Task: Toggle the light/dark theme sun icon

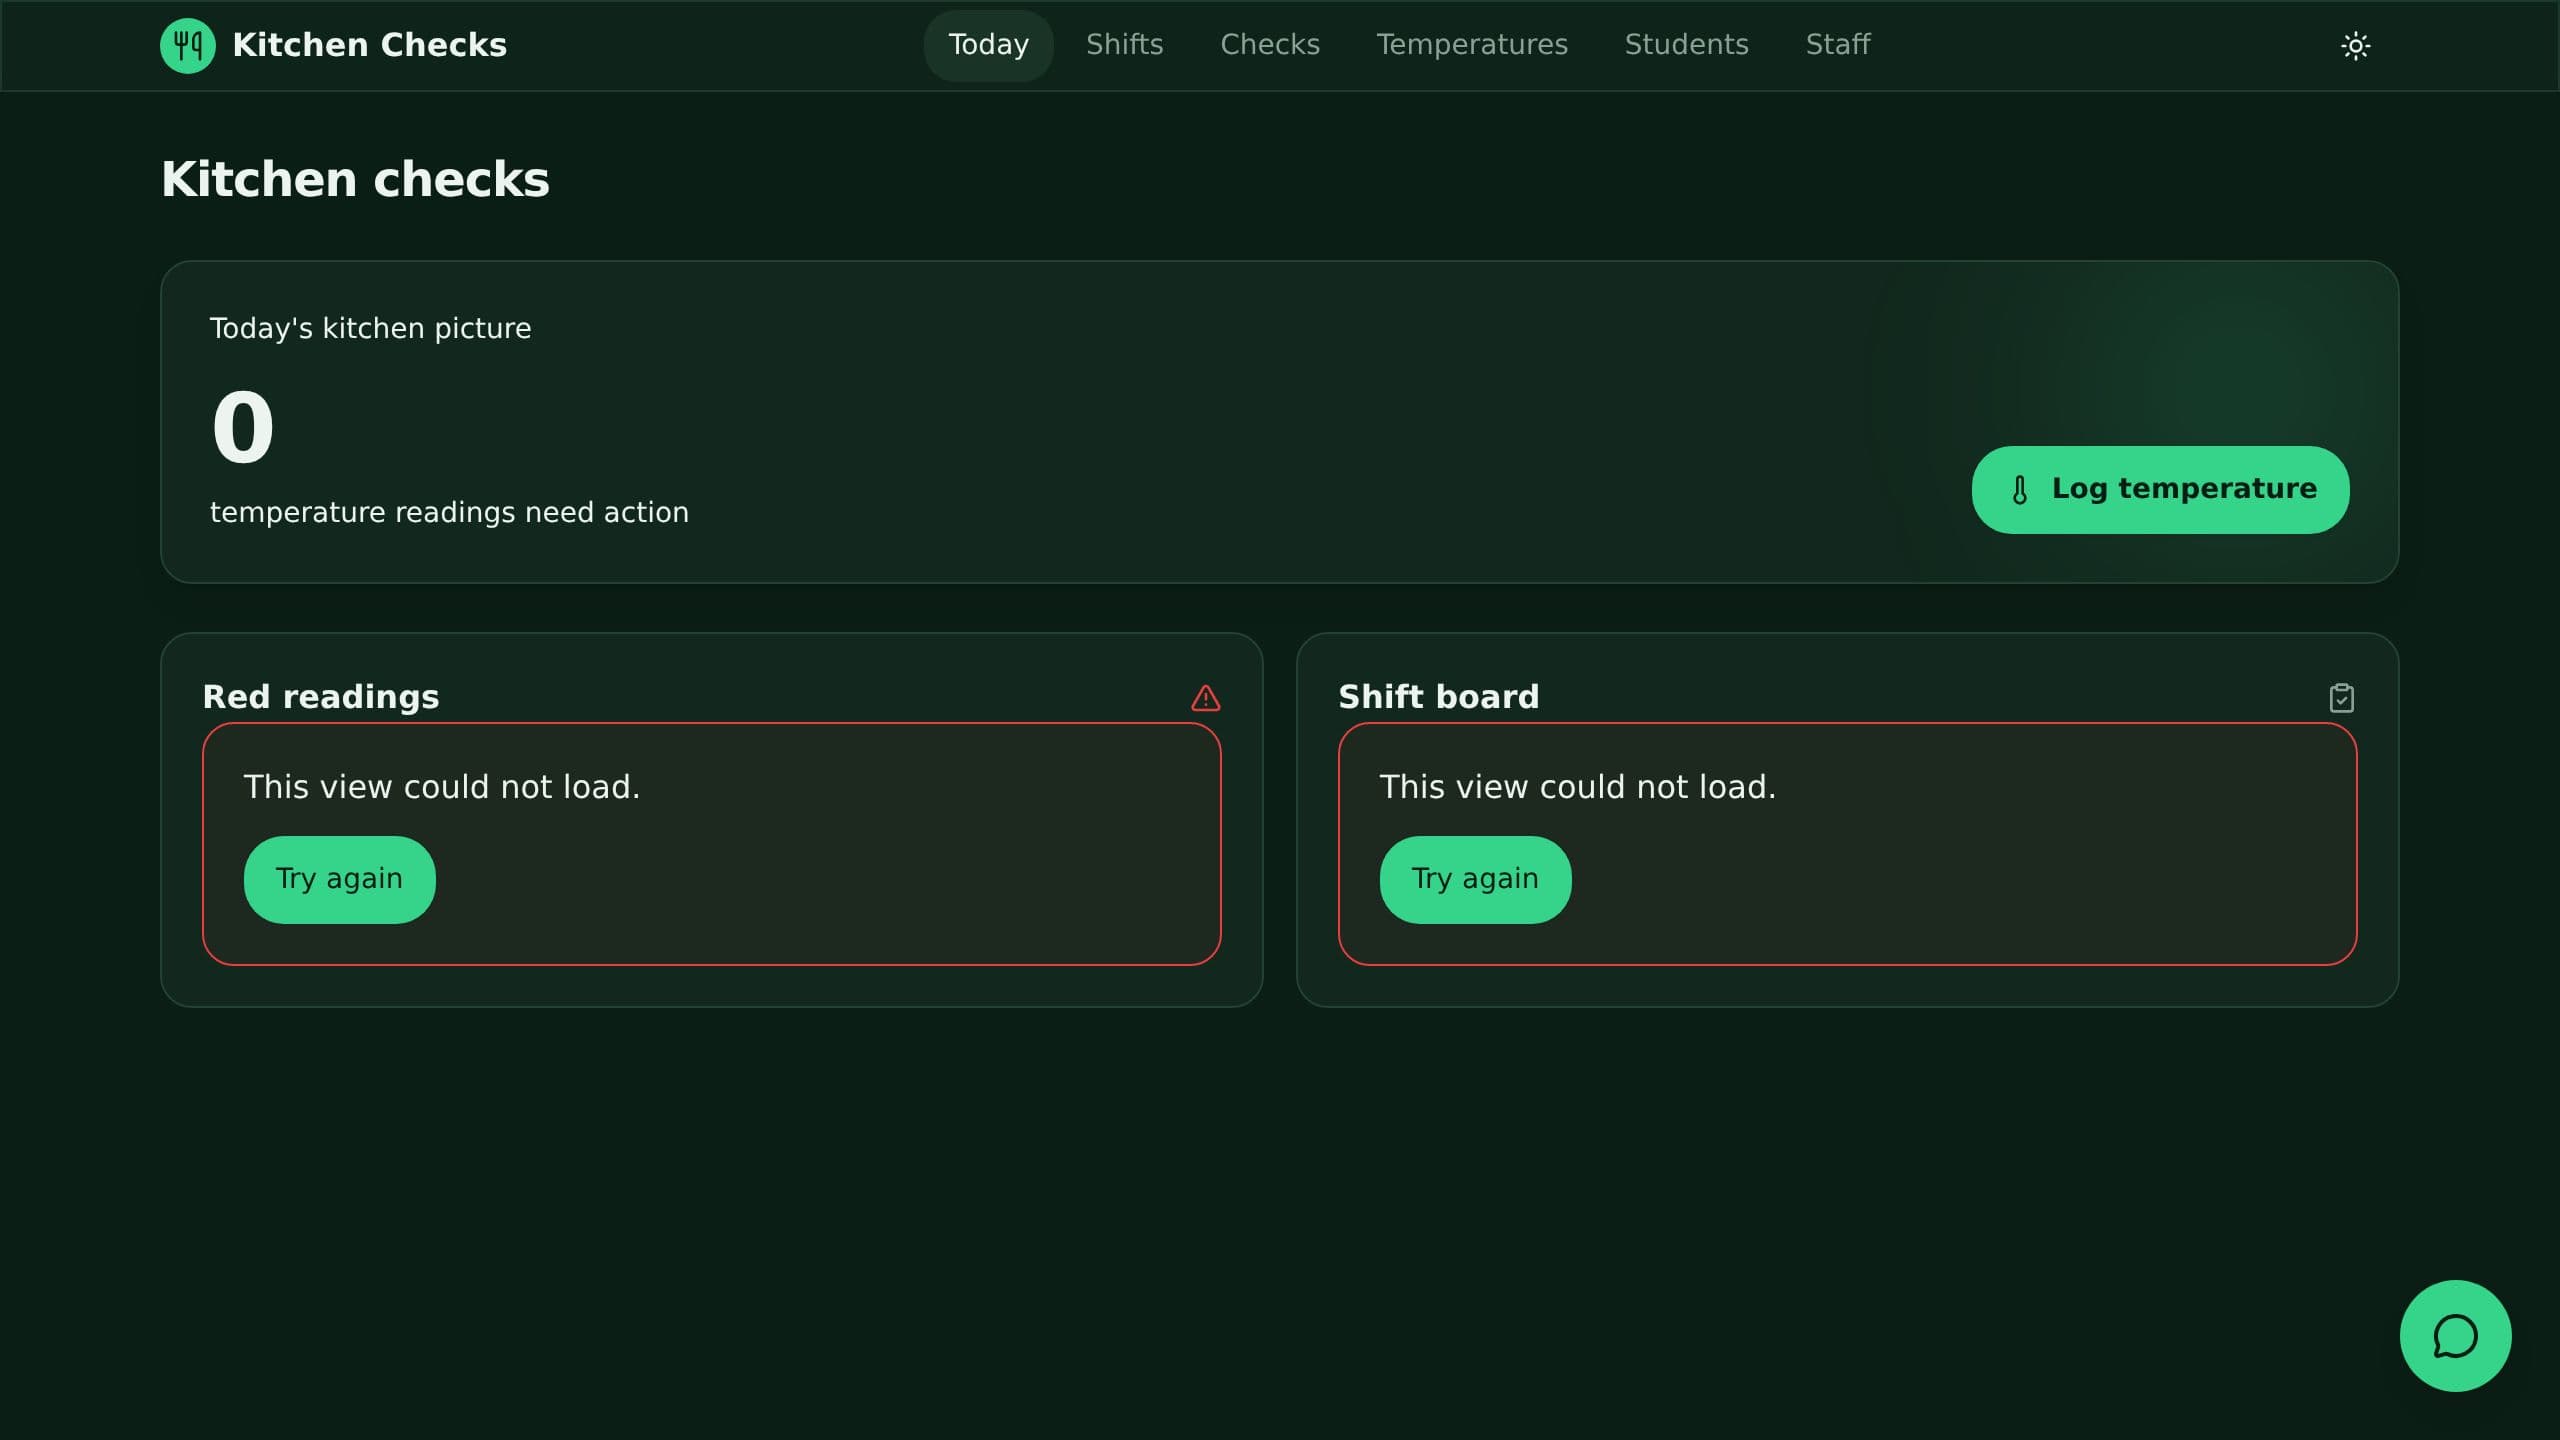Action: coord(2355,46)
